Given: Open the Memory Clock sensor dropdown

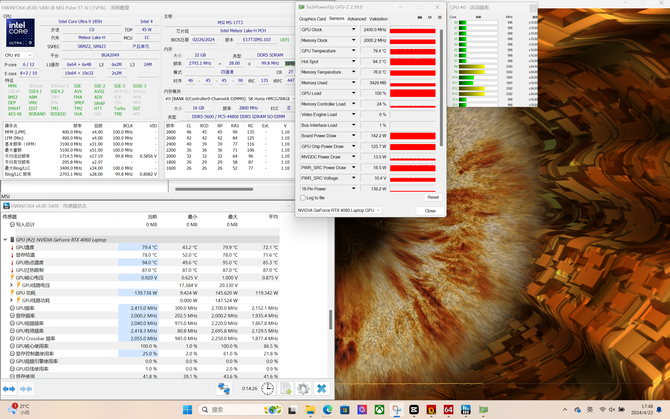Looking at the screenshot, I should tap(353, 40).
